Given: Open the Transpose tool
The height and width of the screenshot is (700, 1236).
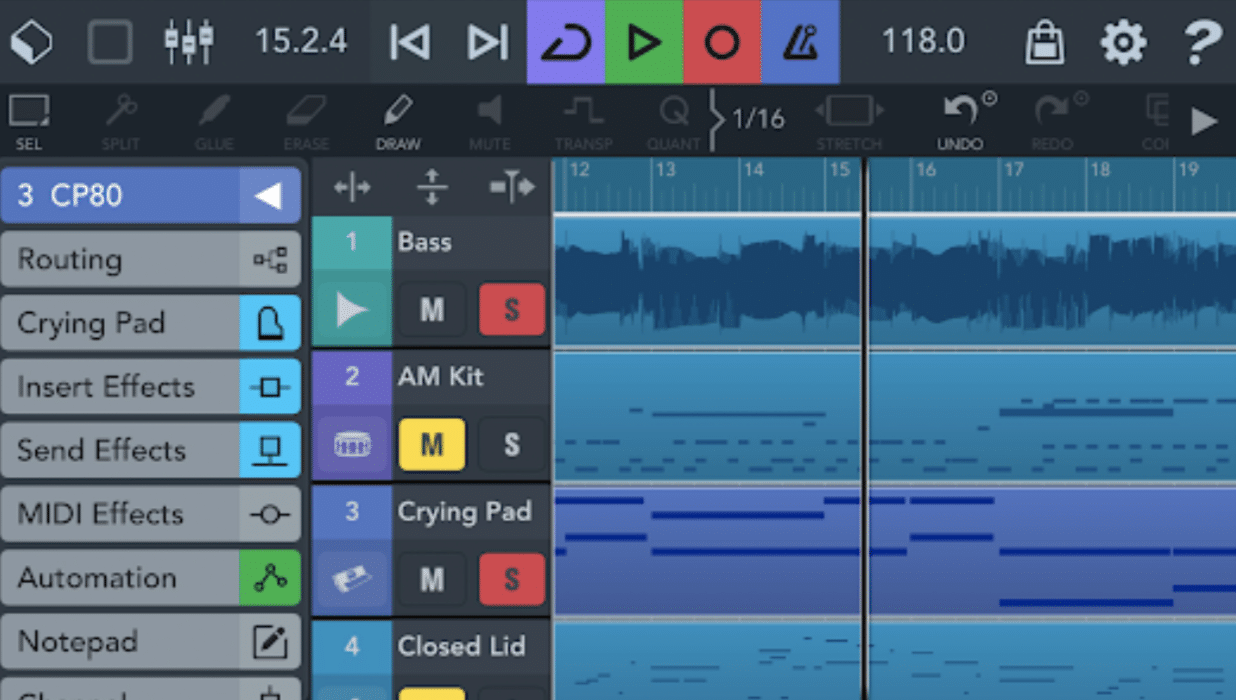Looking at the screenshot, I should click(584, 122).
